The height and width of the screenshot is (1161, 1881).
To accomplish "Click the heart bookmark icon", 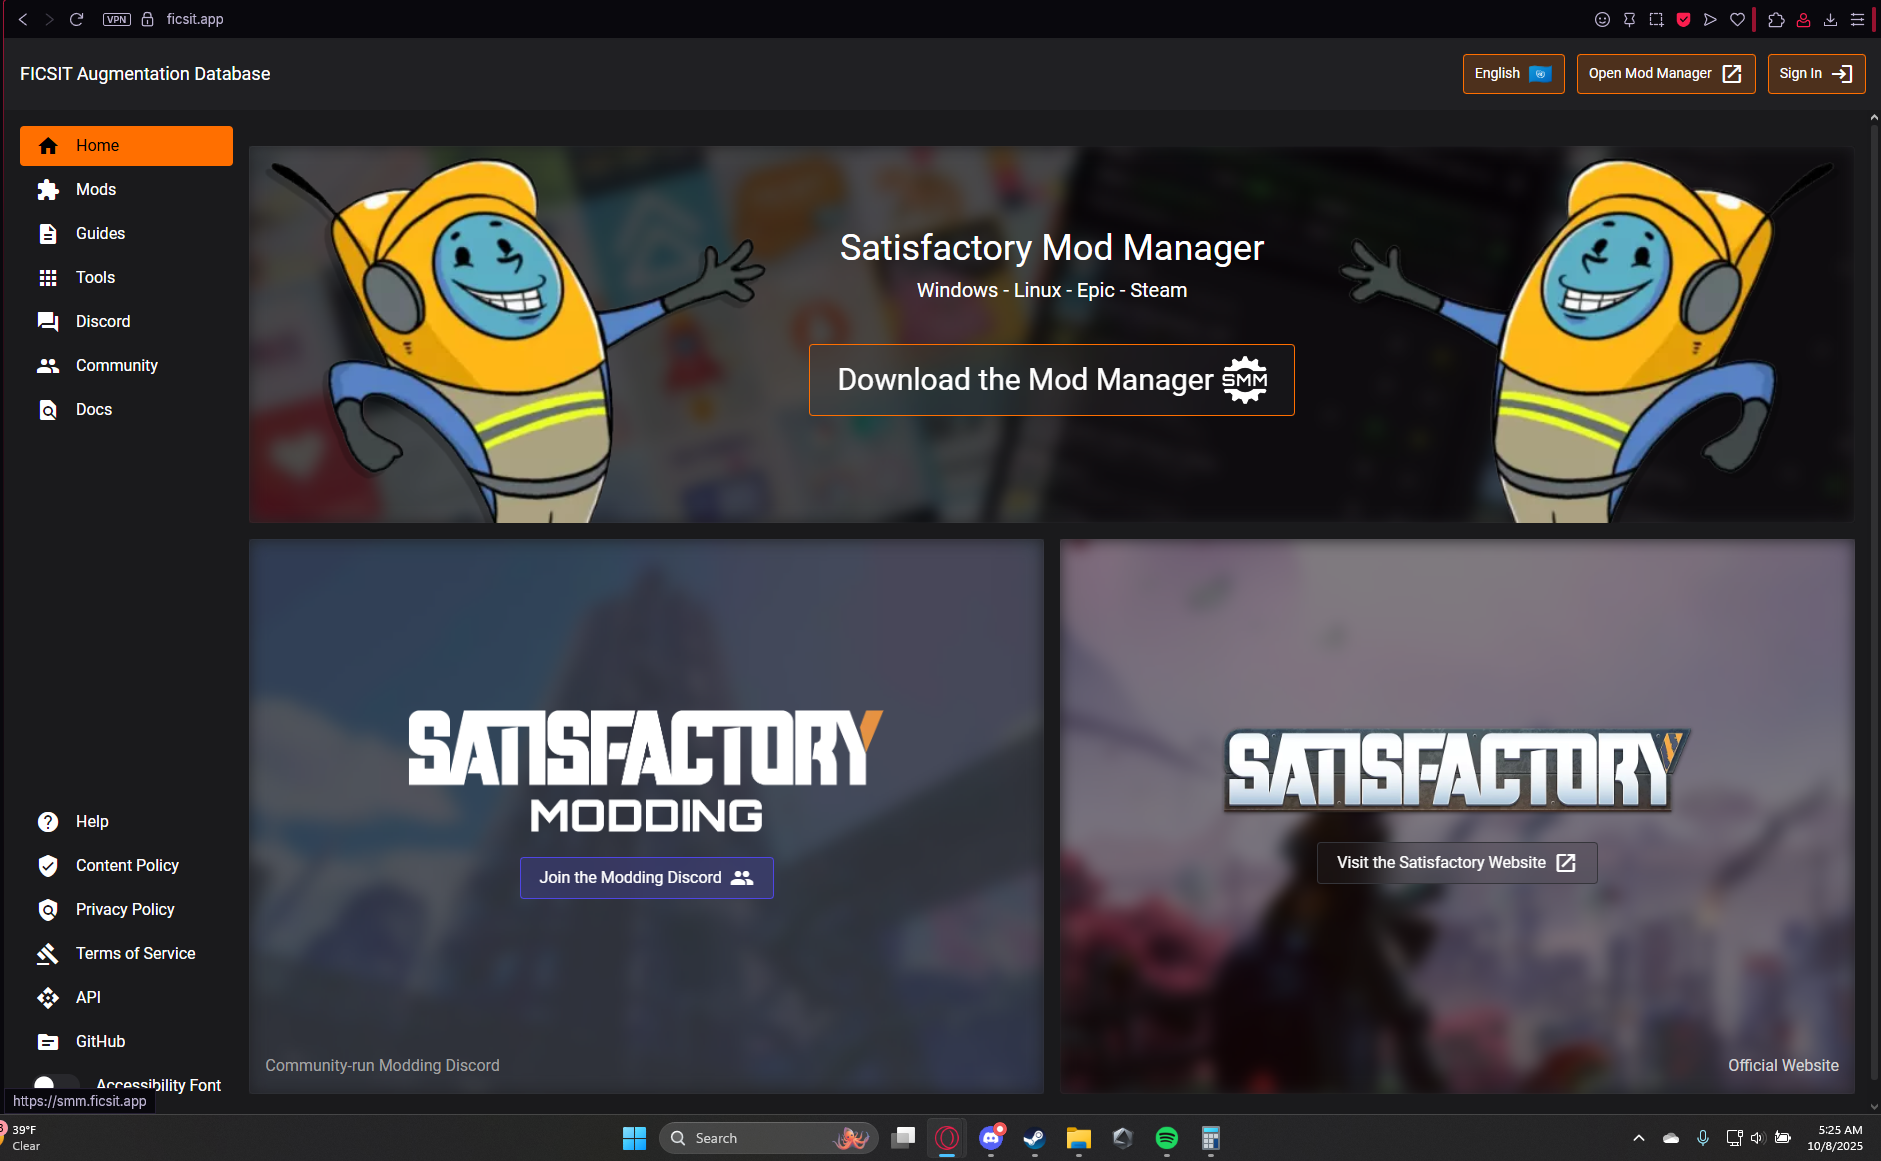I will click(x=1738, y=19).
